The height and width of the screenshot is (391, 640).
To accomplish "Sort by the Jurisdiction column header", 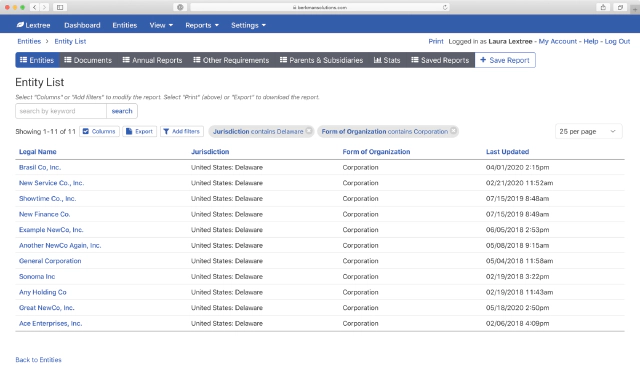I will tap(210, 151).
